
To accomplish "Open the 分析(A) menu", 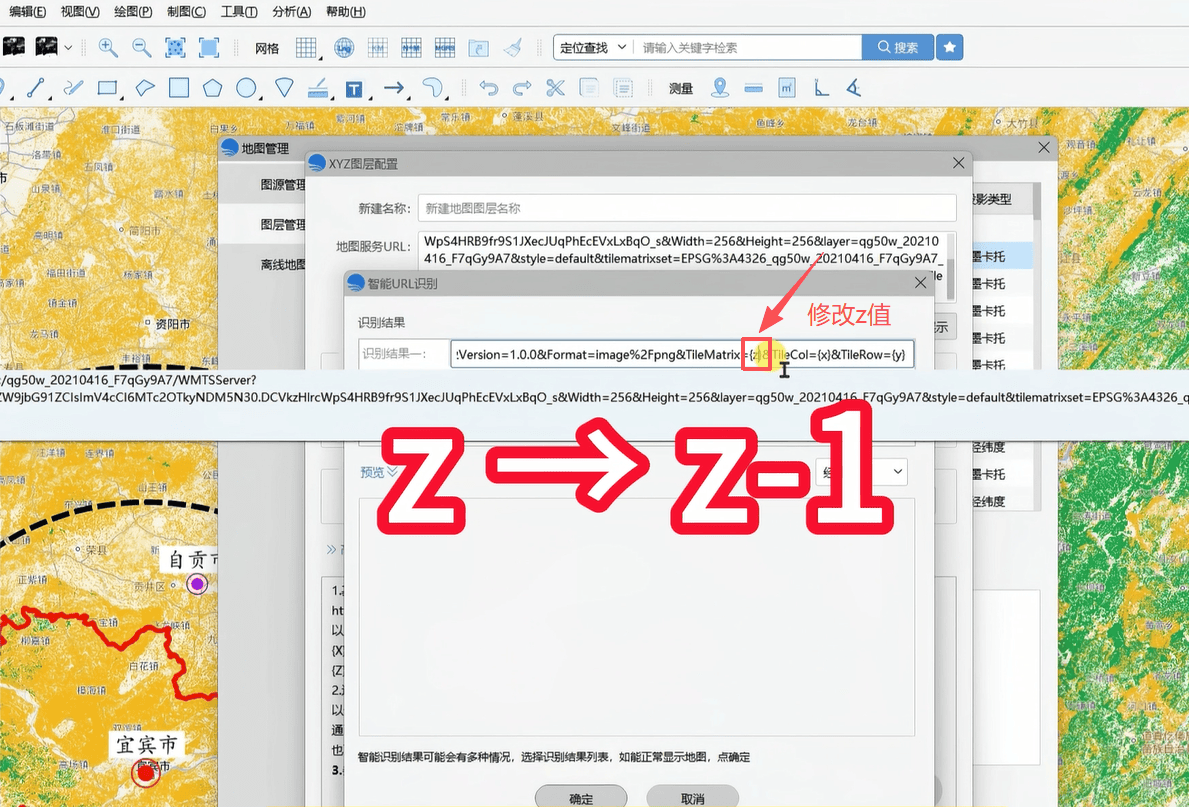I will pyautogui.click(x=291, y=11).
